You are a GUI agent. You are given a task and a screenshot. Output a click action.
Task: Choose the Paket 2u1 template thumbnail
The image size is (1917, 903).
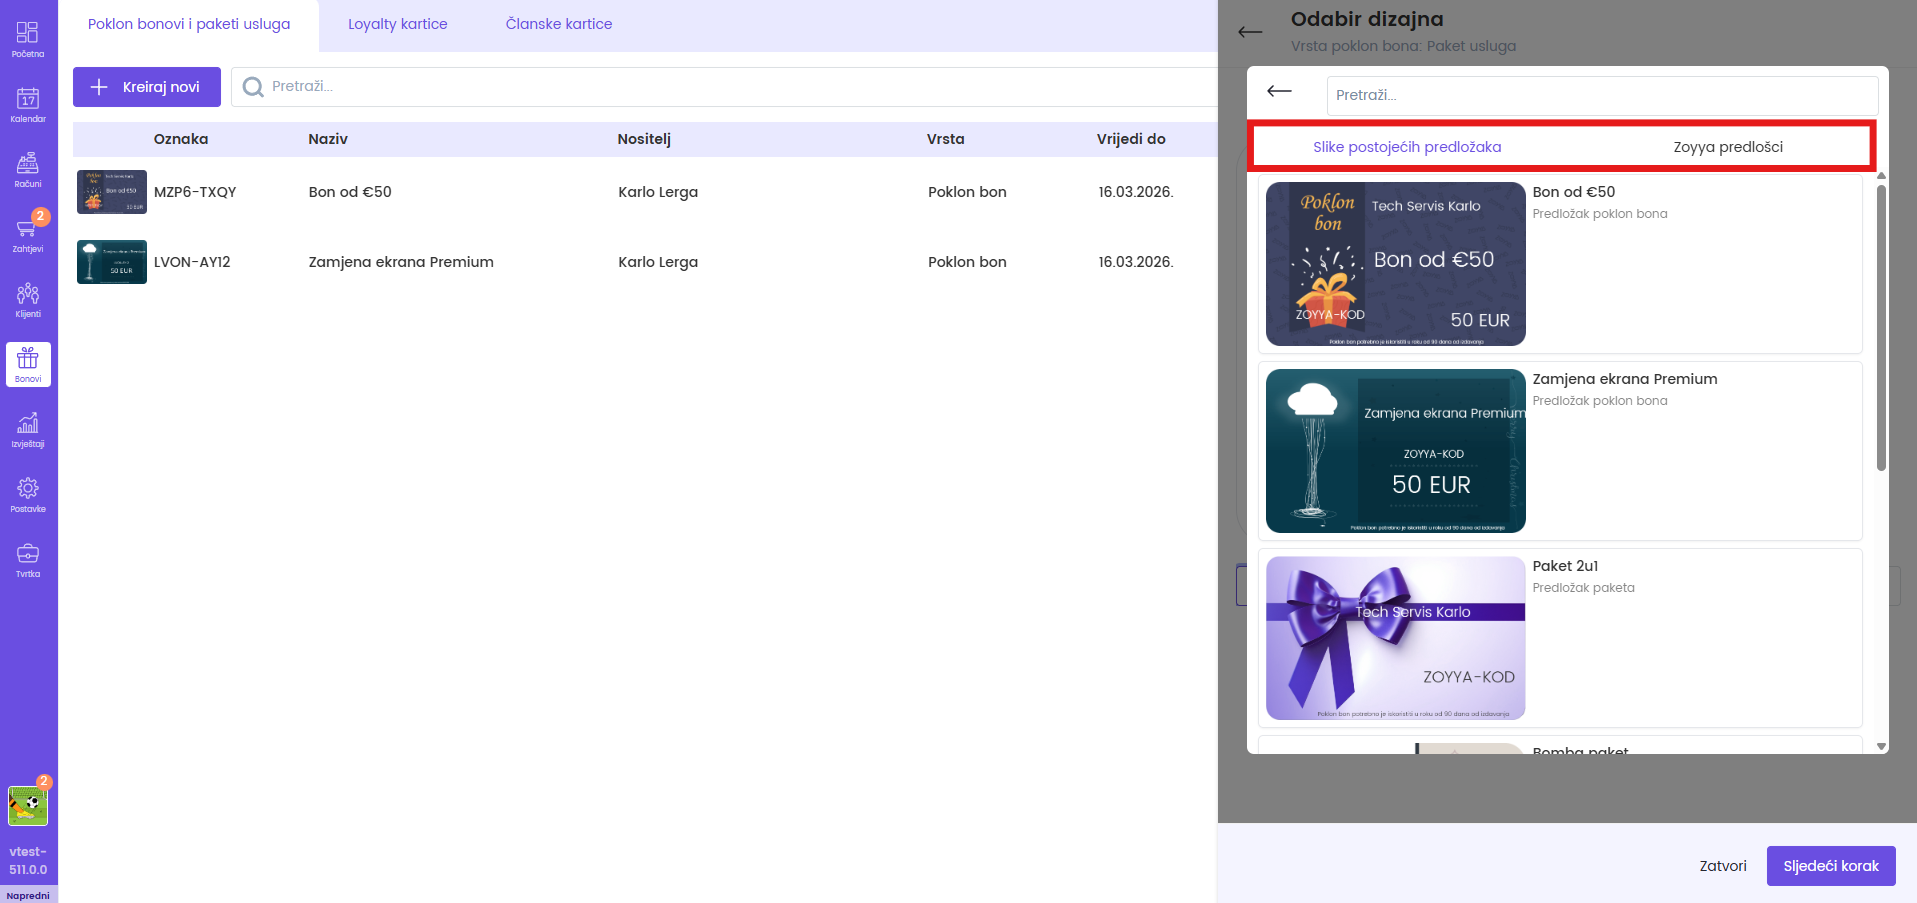(x=1395, y=638)
